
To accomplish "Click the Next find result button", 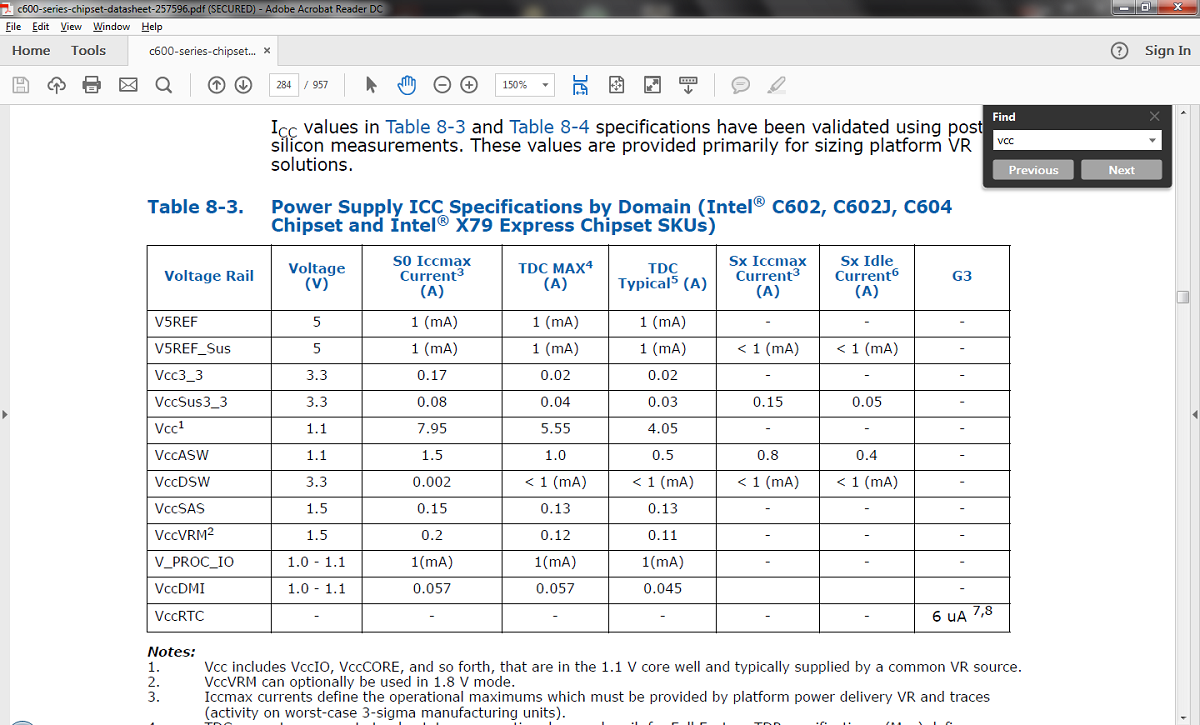I will 1121,170.
